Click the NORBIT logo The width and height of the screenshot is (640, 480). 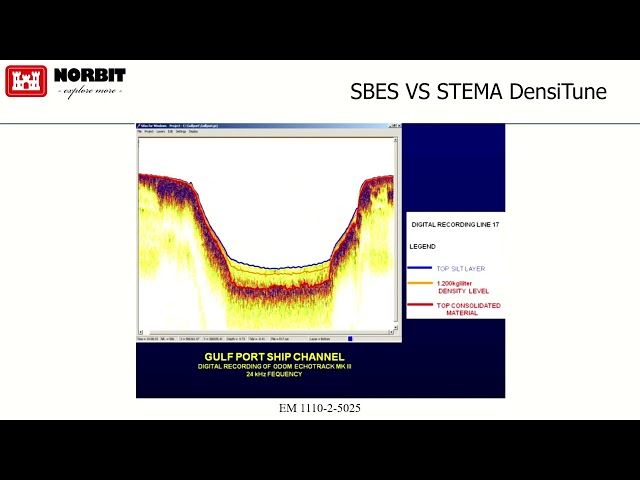(x=90, y=82)
